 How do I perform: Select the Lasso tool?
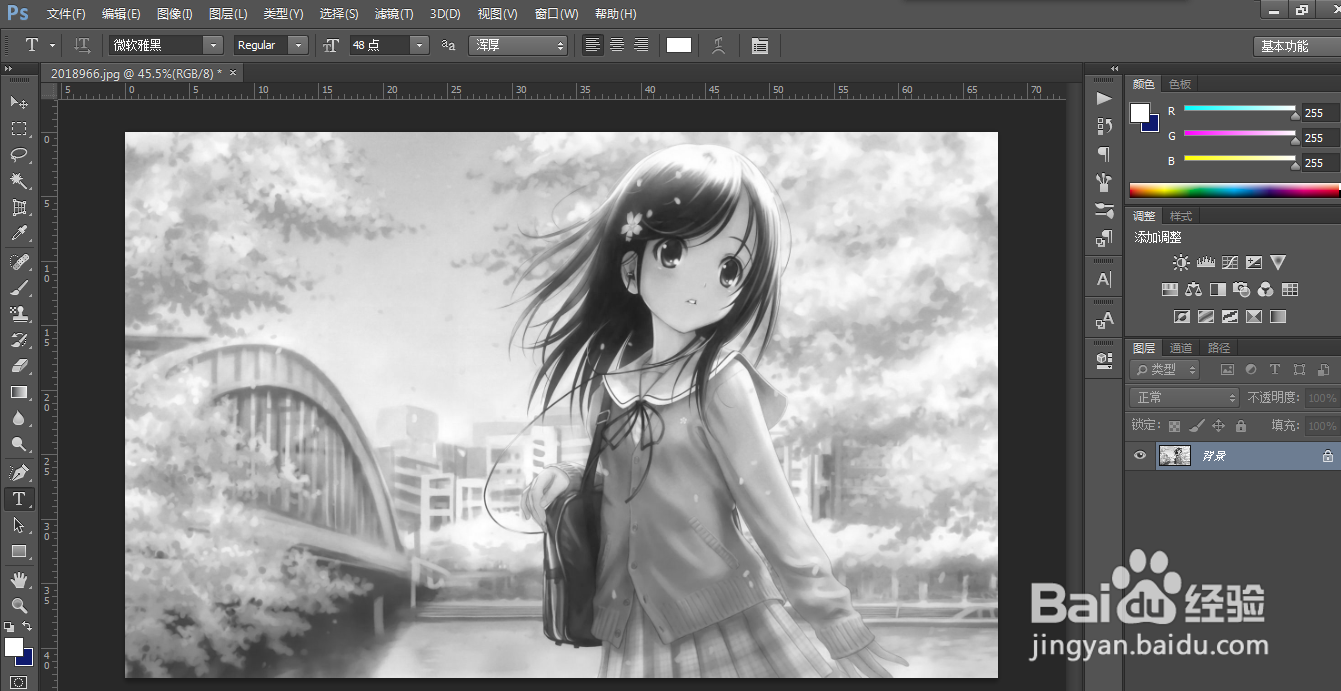(x=19, y=155)
